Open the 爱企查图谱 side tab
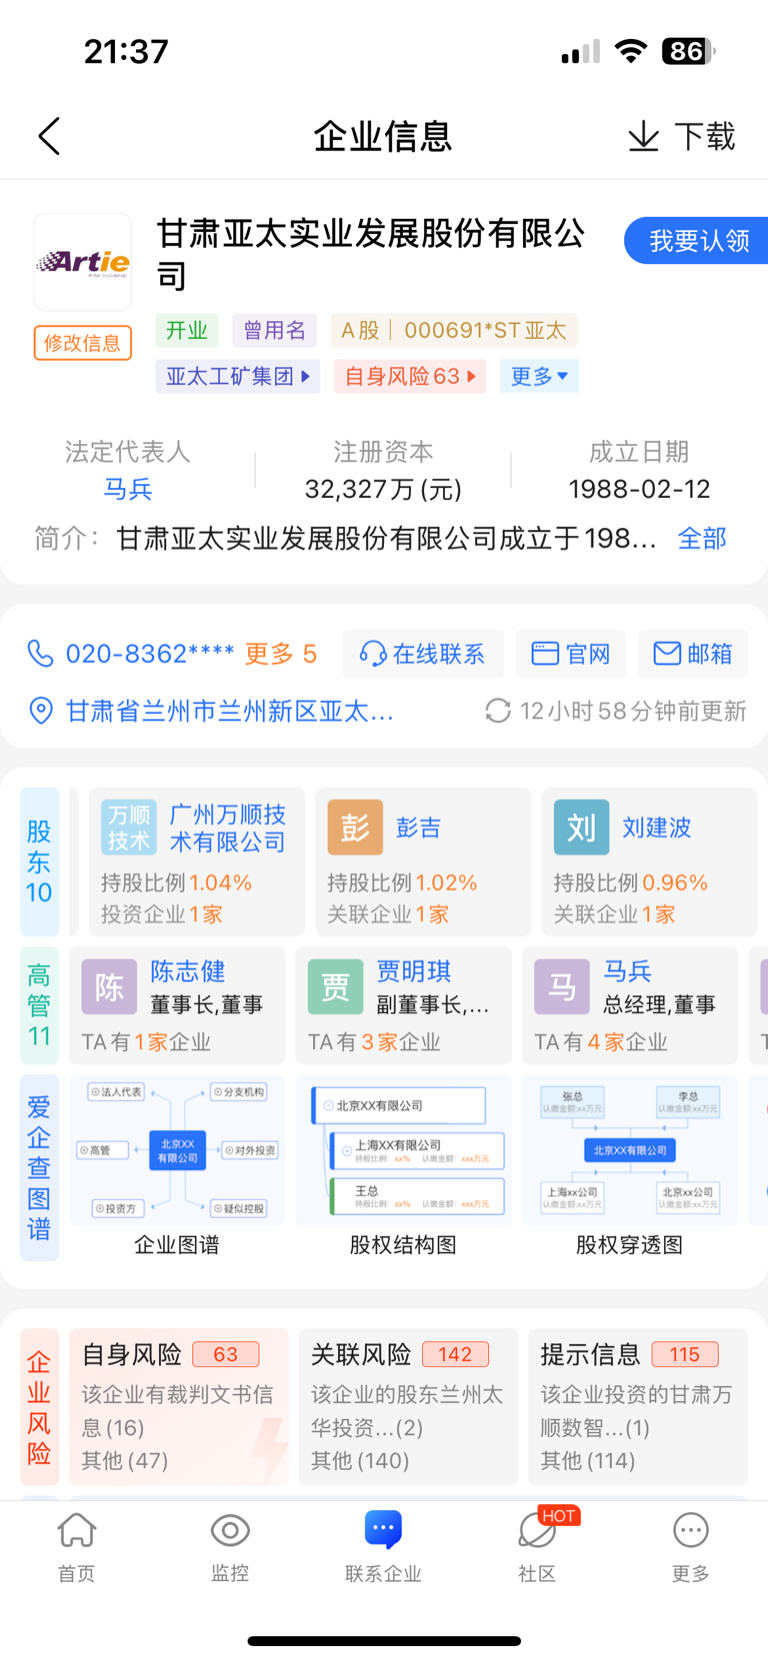Viewport: 768px width, 1663px height. point(39,1168)
